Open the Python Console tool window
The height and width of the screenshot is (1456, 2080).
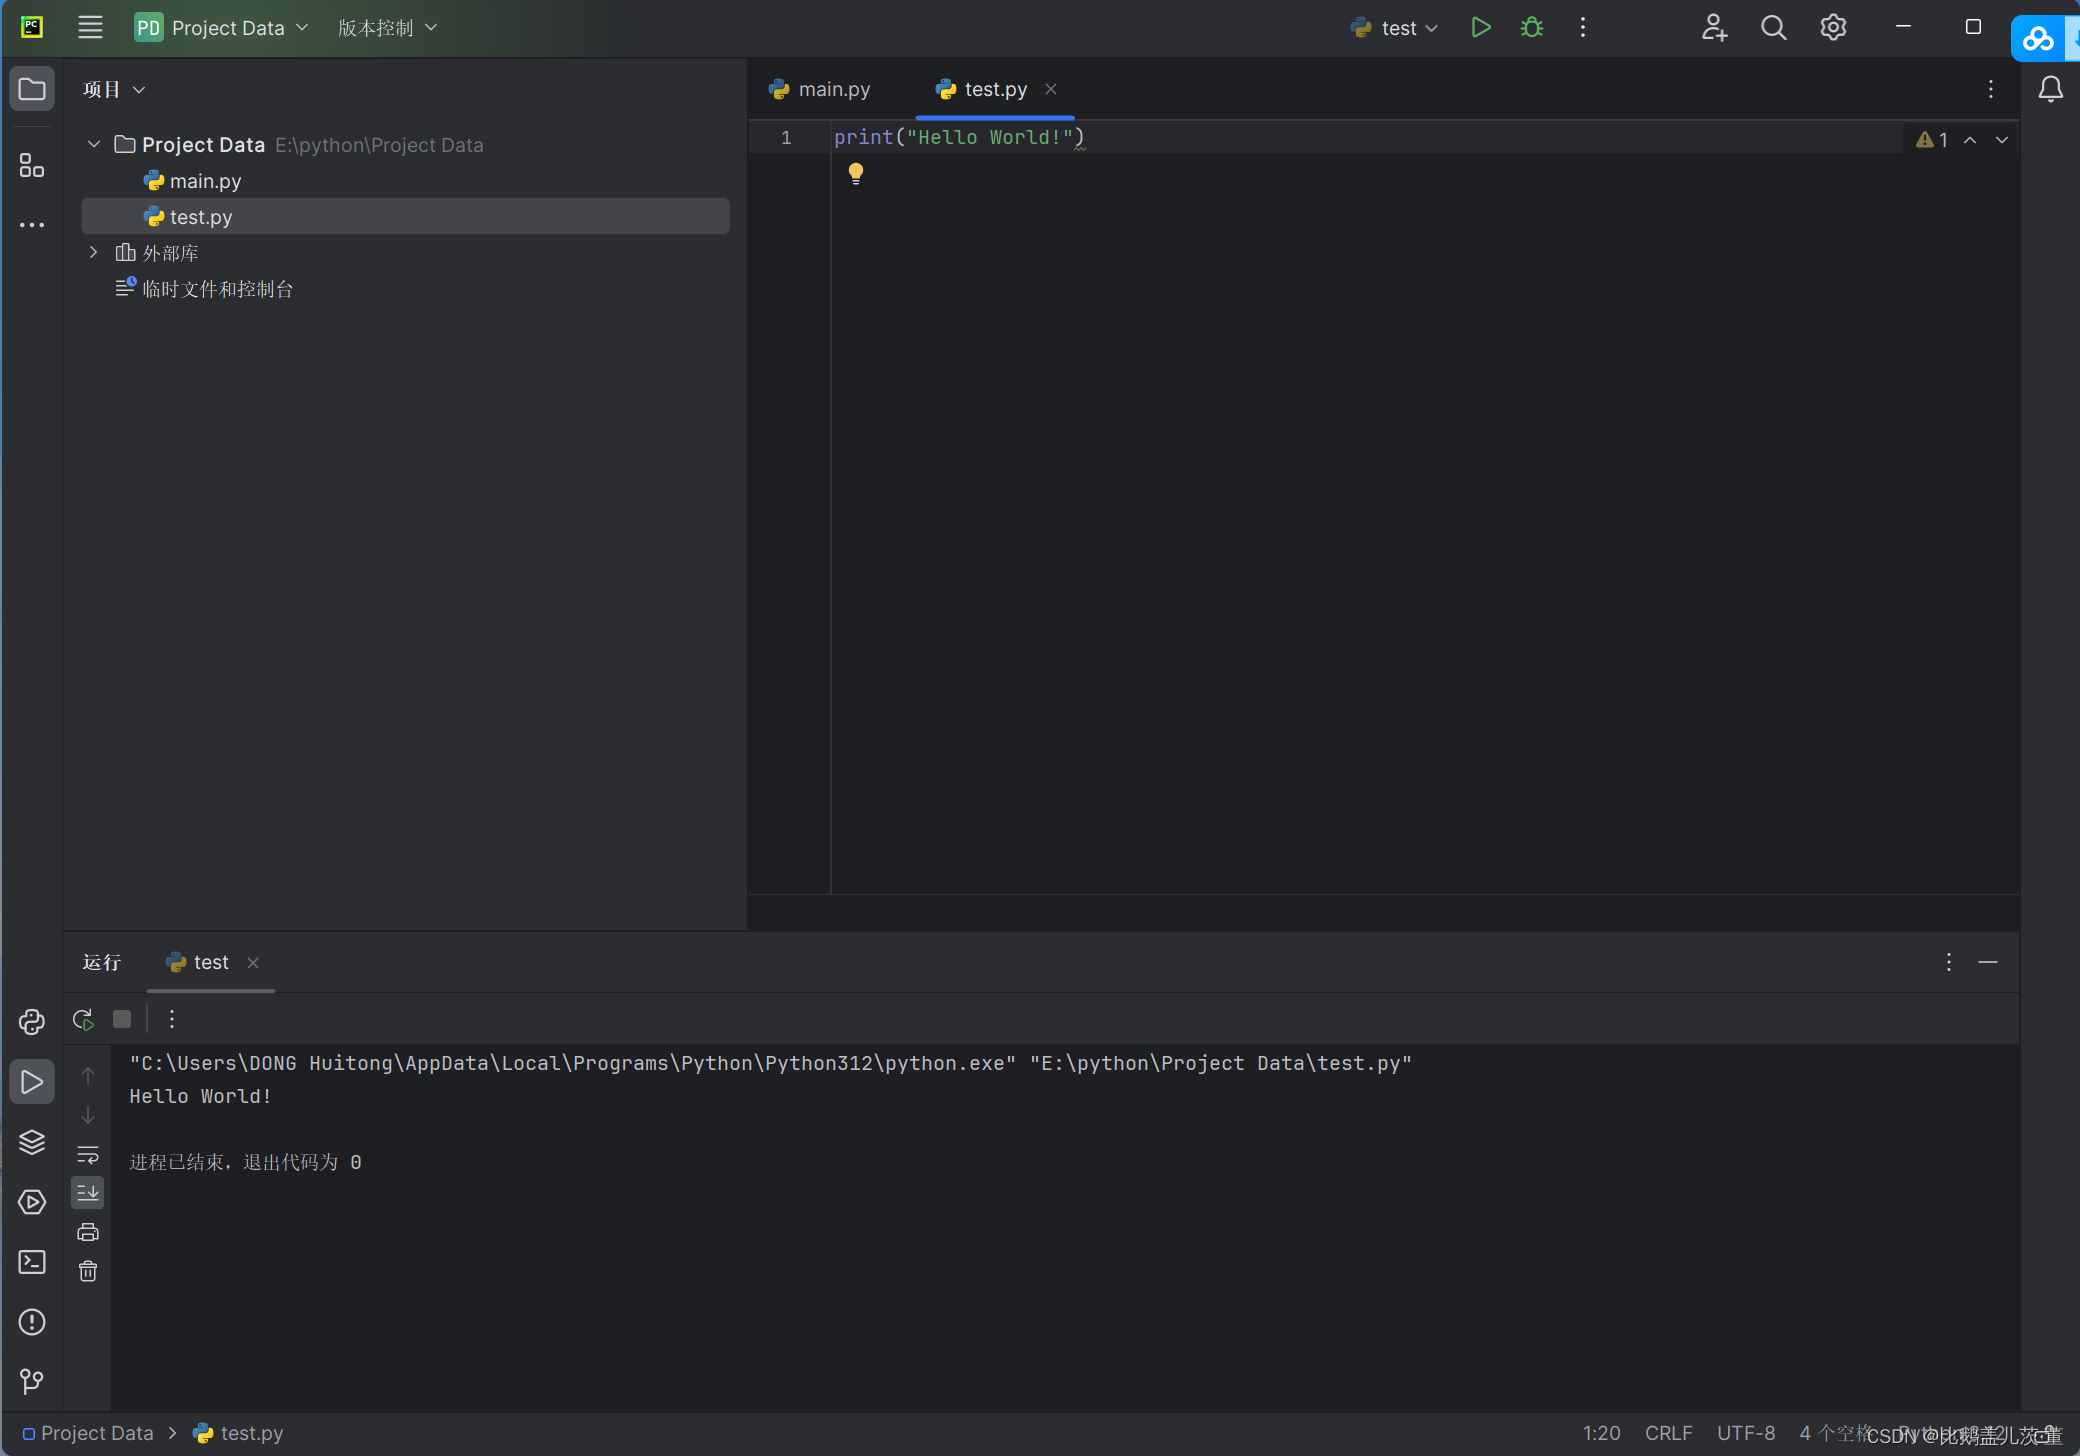click(x=32, y=1022)
